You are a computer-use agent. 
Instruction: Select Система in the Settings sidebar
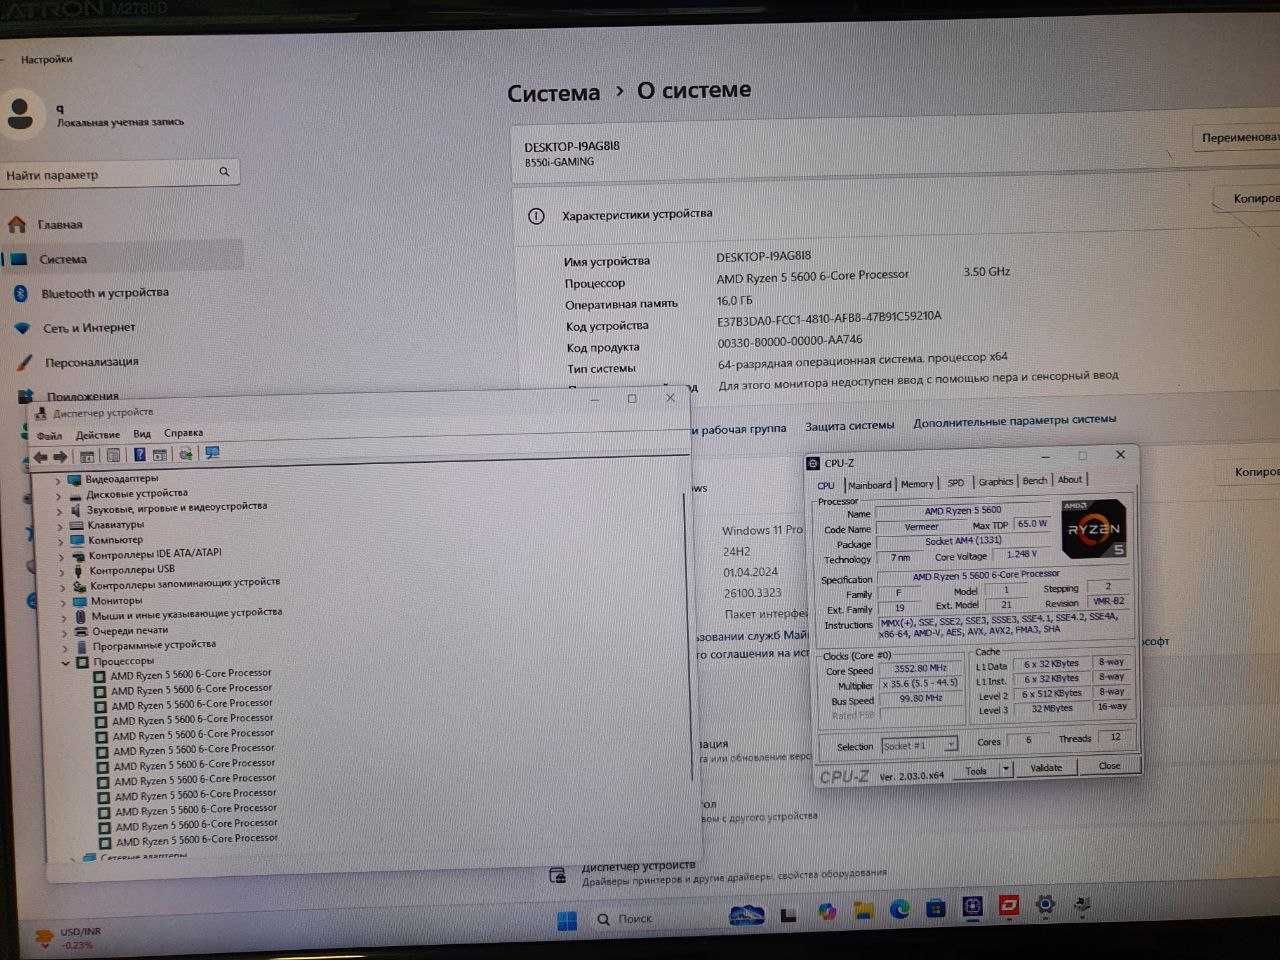[122, 258]
